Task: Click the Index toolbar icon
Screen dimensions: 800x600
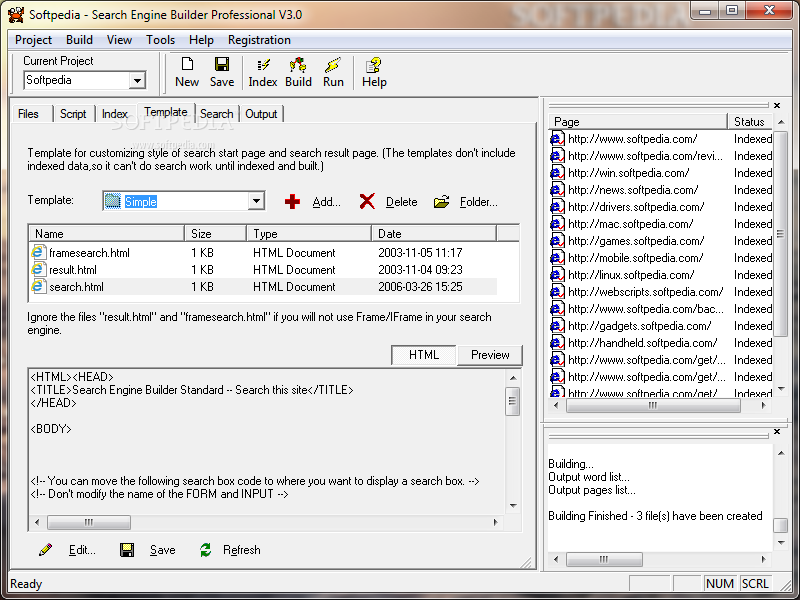Action: [x=263, y=65]
